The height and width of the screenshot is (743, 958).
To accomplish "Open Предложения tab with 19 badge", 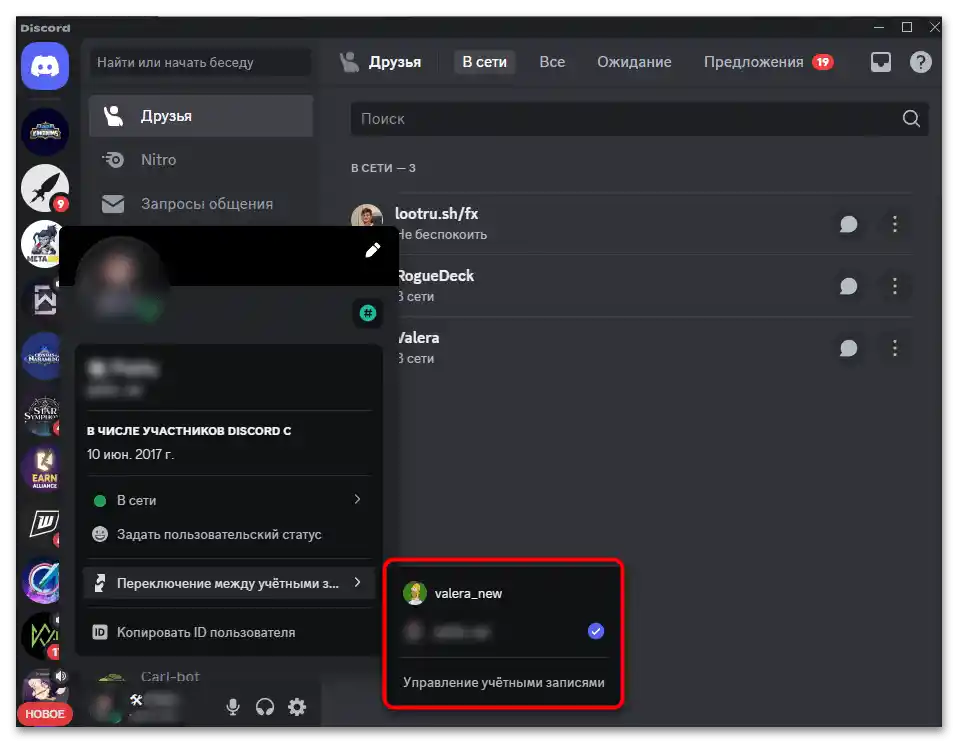I will coord(768,62).
